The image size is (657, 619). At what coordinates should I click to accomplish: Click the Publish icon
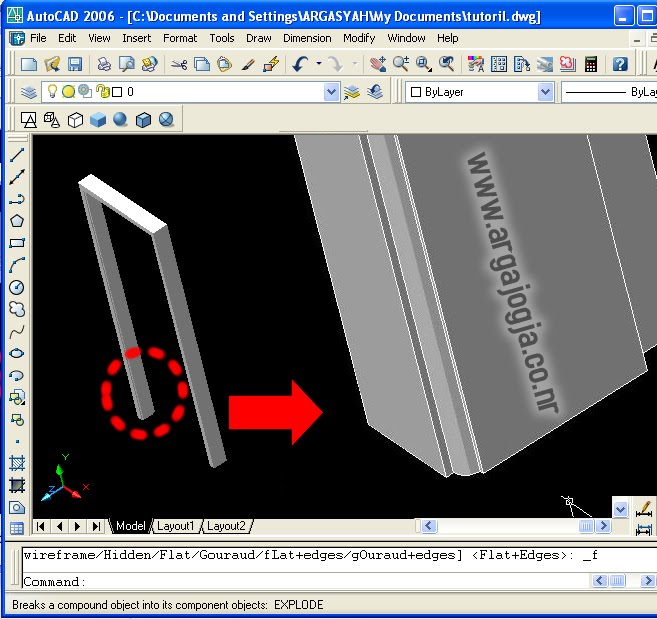[x=149, y=64]
